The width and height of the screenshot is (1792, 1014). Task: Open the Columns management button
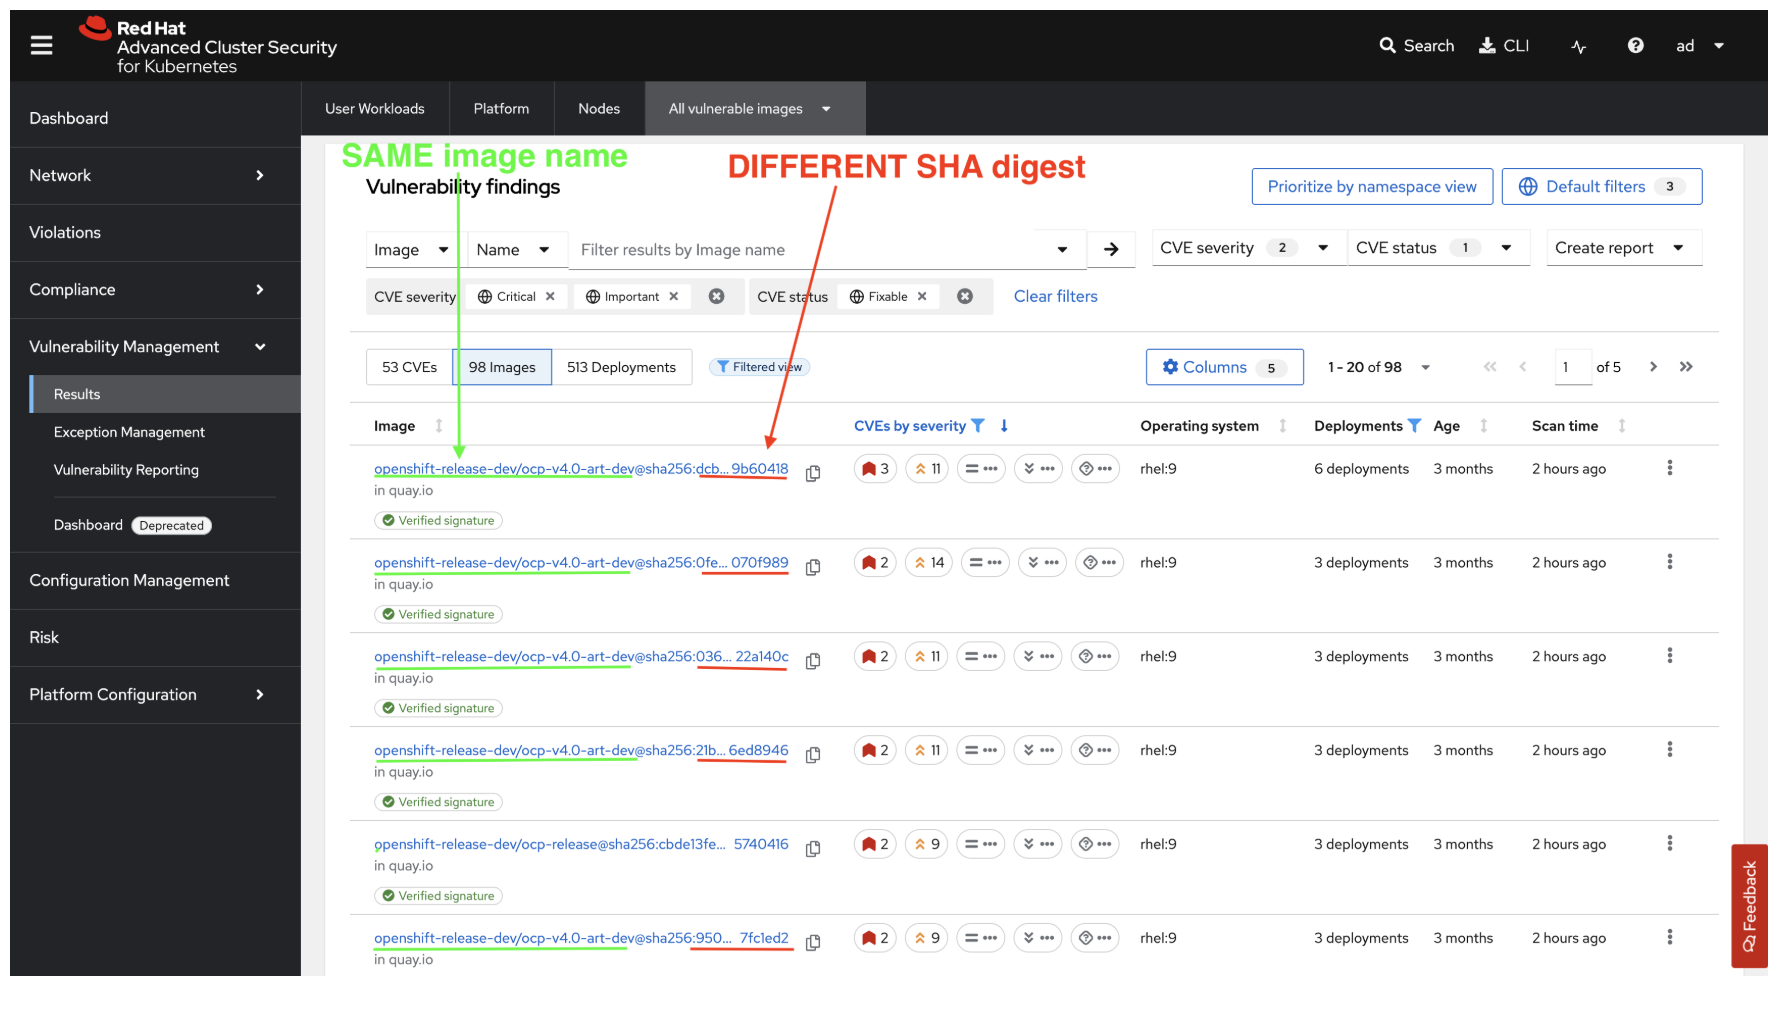click(x=1224, y=367)
